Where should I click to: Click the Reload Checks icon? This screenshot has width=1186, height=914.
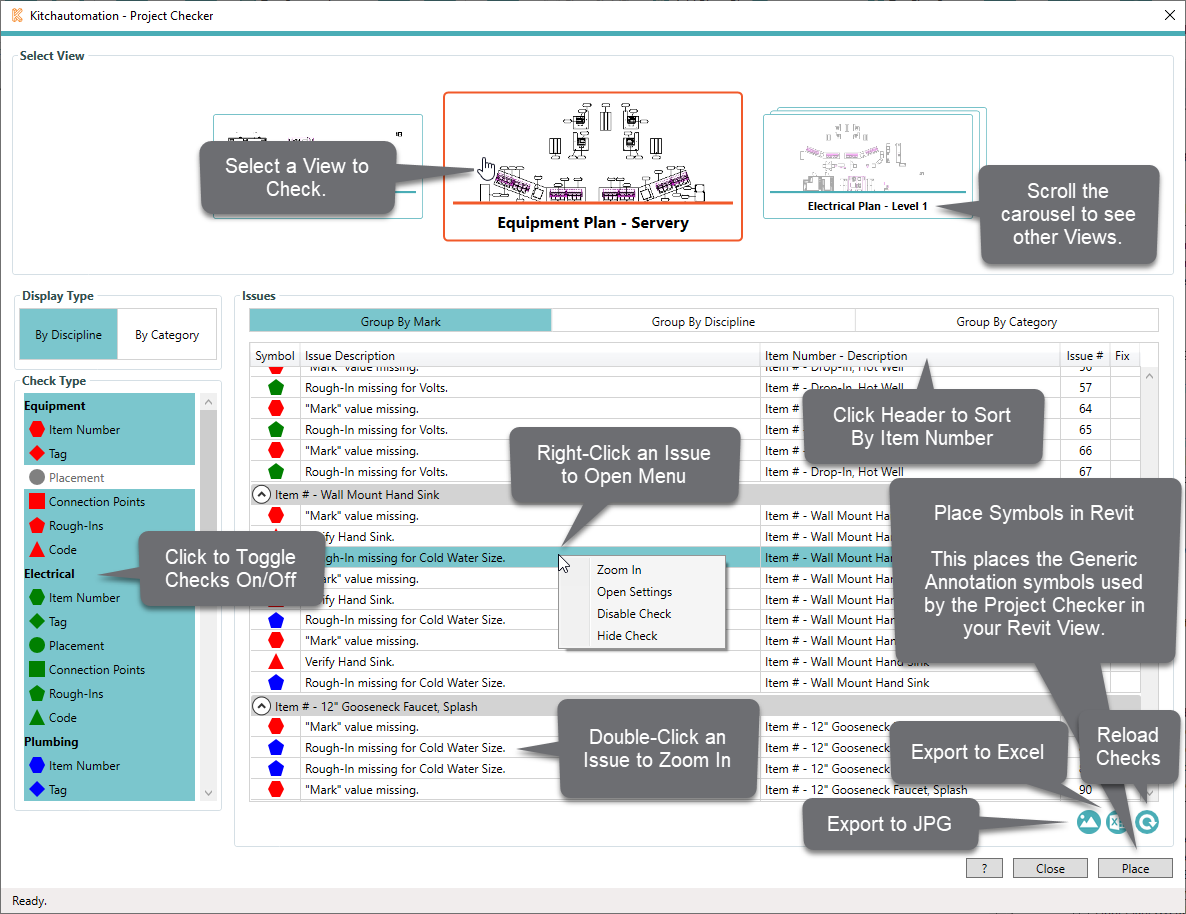(1146, 822)
